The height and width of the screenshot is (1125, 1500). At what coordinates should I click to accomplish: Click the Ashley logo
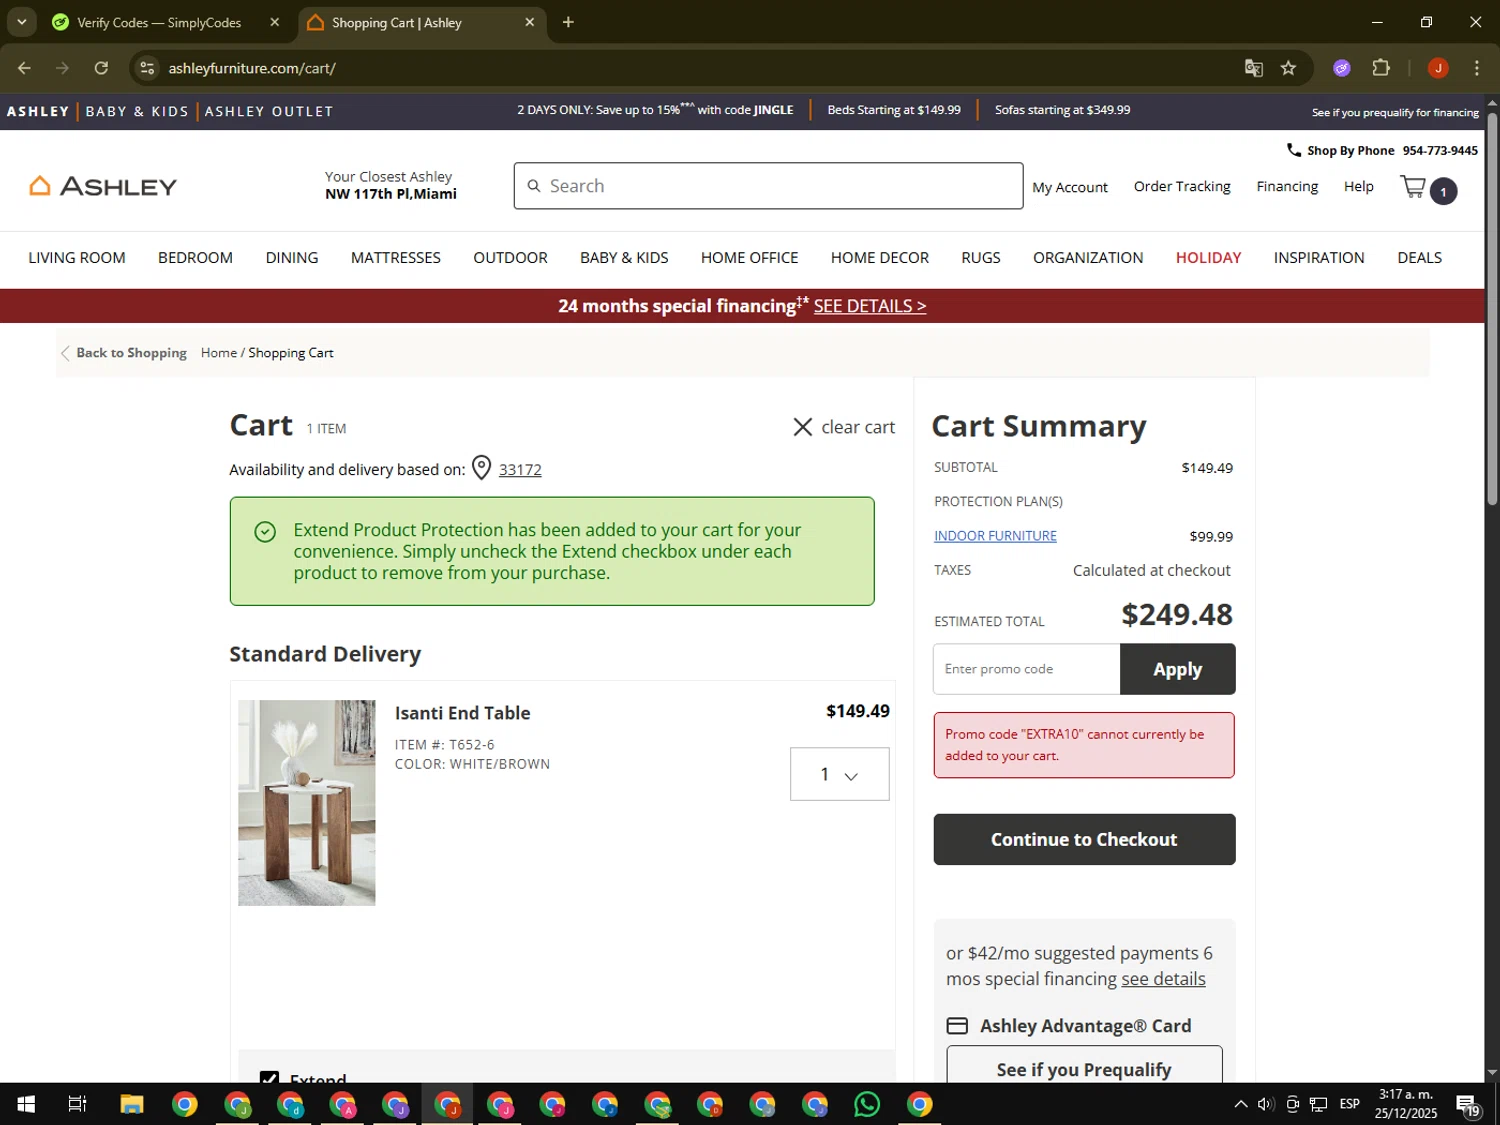tap(103, 186)
